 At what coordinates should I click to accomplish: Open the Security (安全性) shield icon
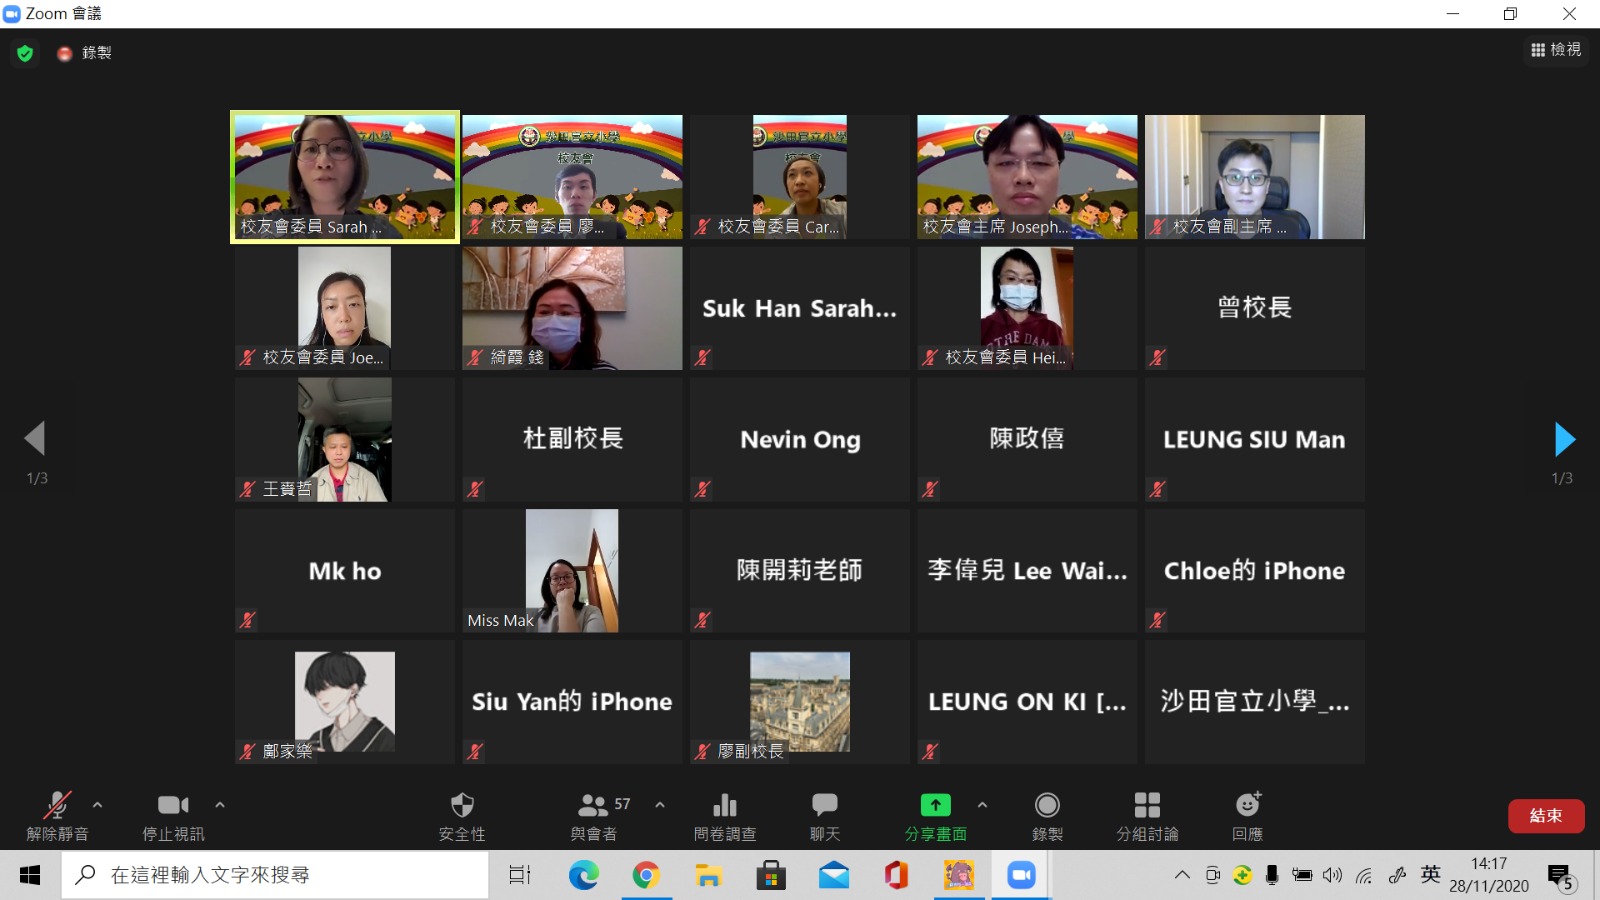[x=462, y=806]
